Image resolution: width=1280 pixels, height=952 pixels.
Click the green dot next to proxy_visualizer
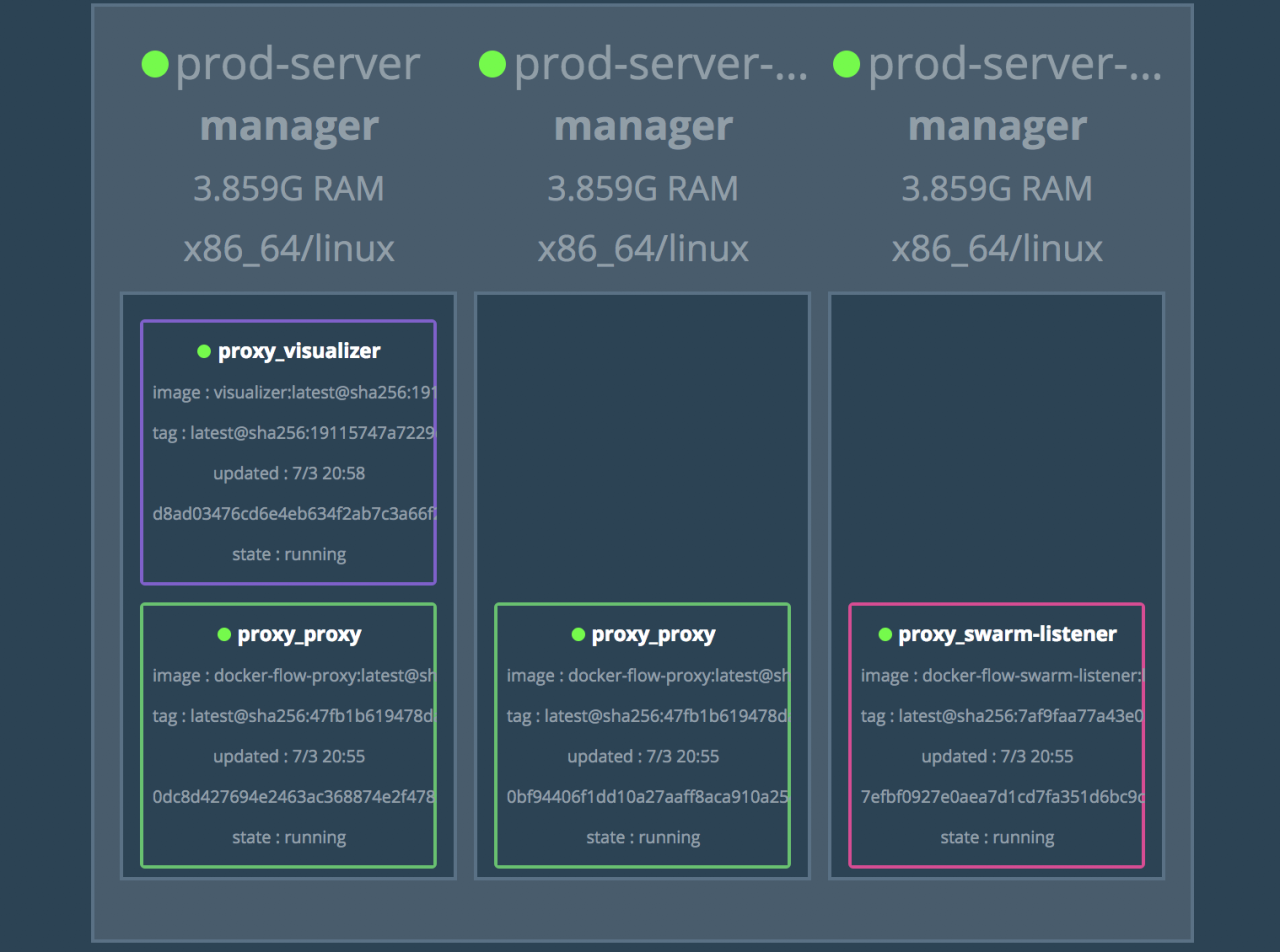coord(204,351)
